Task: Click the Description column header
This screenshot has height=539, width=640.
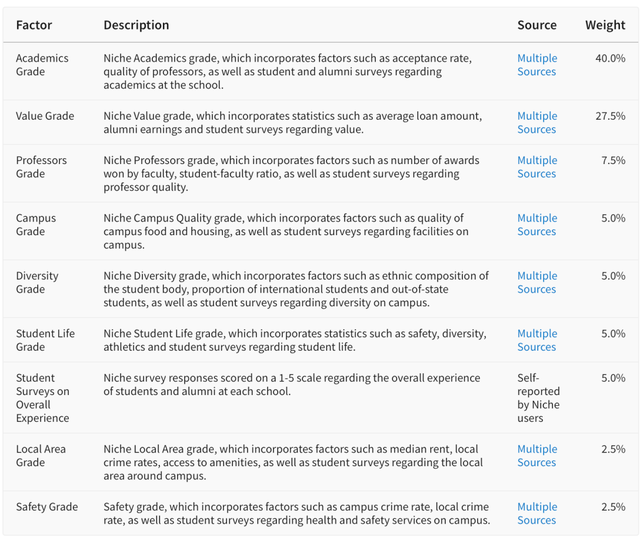Action: (136, 25)
